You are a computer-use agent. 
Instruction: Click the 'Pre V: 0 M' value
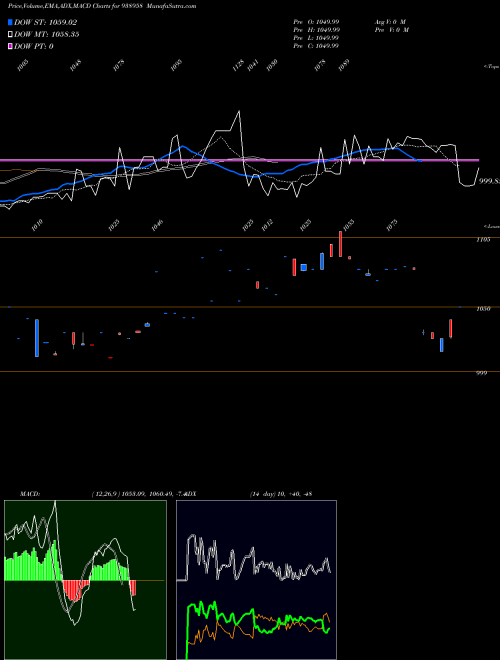[x=392, y=30]
